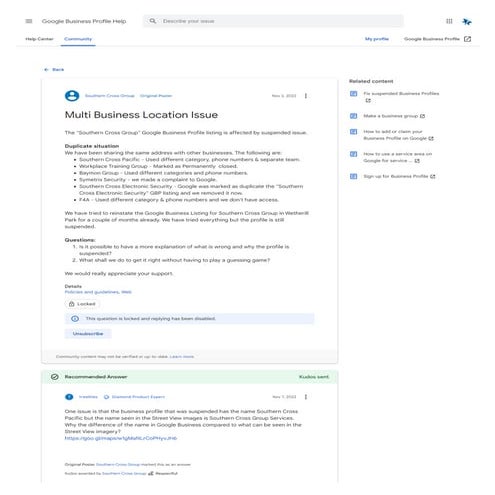Open the hamburger main menu
The width and height of the screenshot is (495, 495).
pos(29,21)
